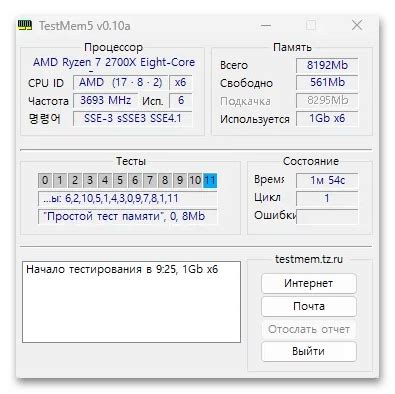Click the CPU ID value AMD (17 · 8 · 2)

pos(120,82)
